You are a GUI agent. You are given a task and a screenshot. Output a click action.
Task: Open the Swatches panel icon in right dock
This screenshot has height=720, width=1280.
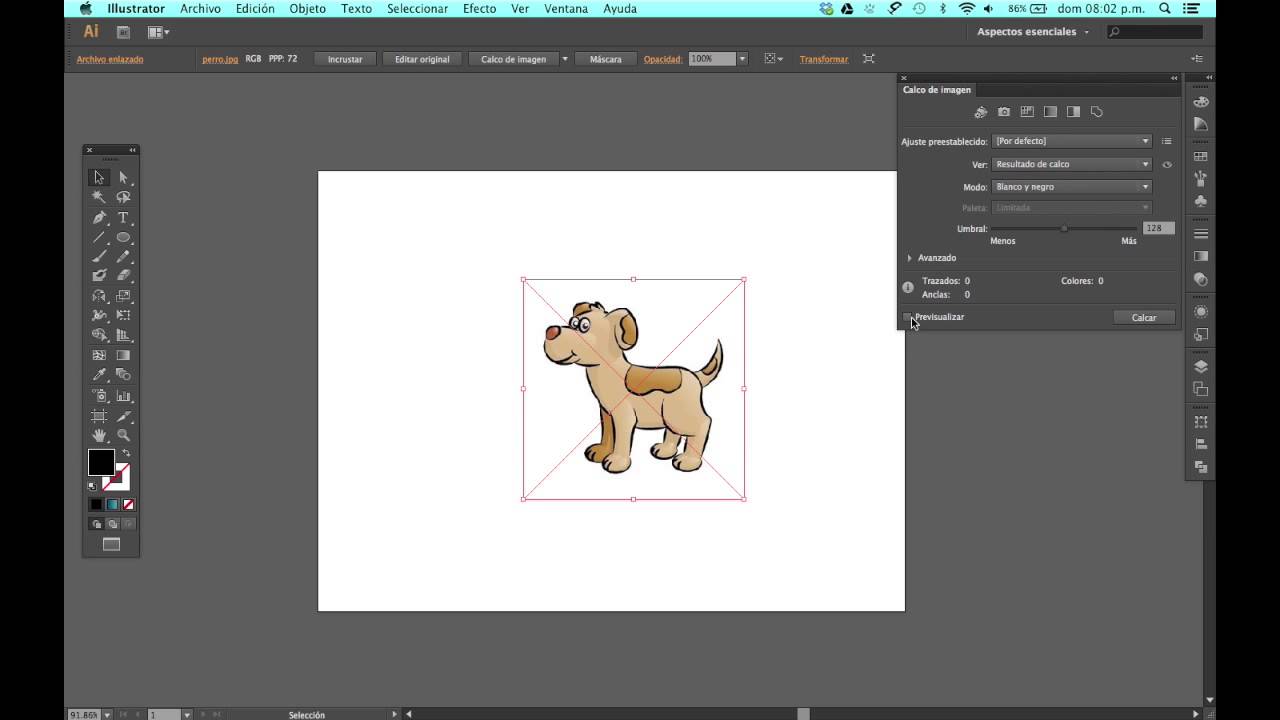point(1201,157)
